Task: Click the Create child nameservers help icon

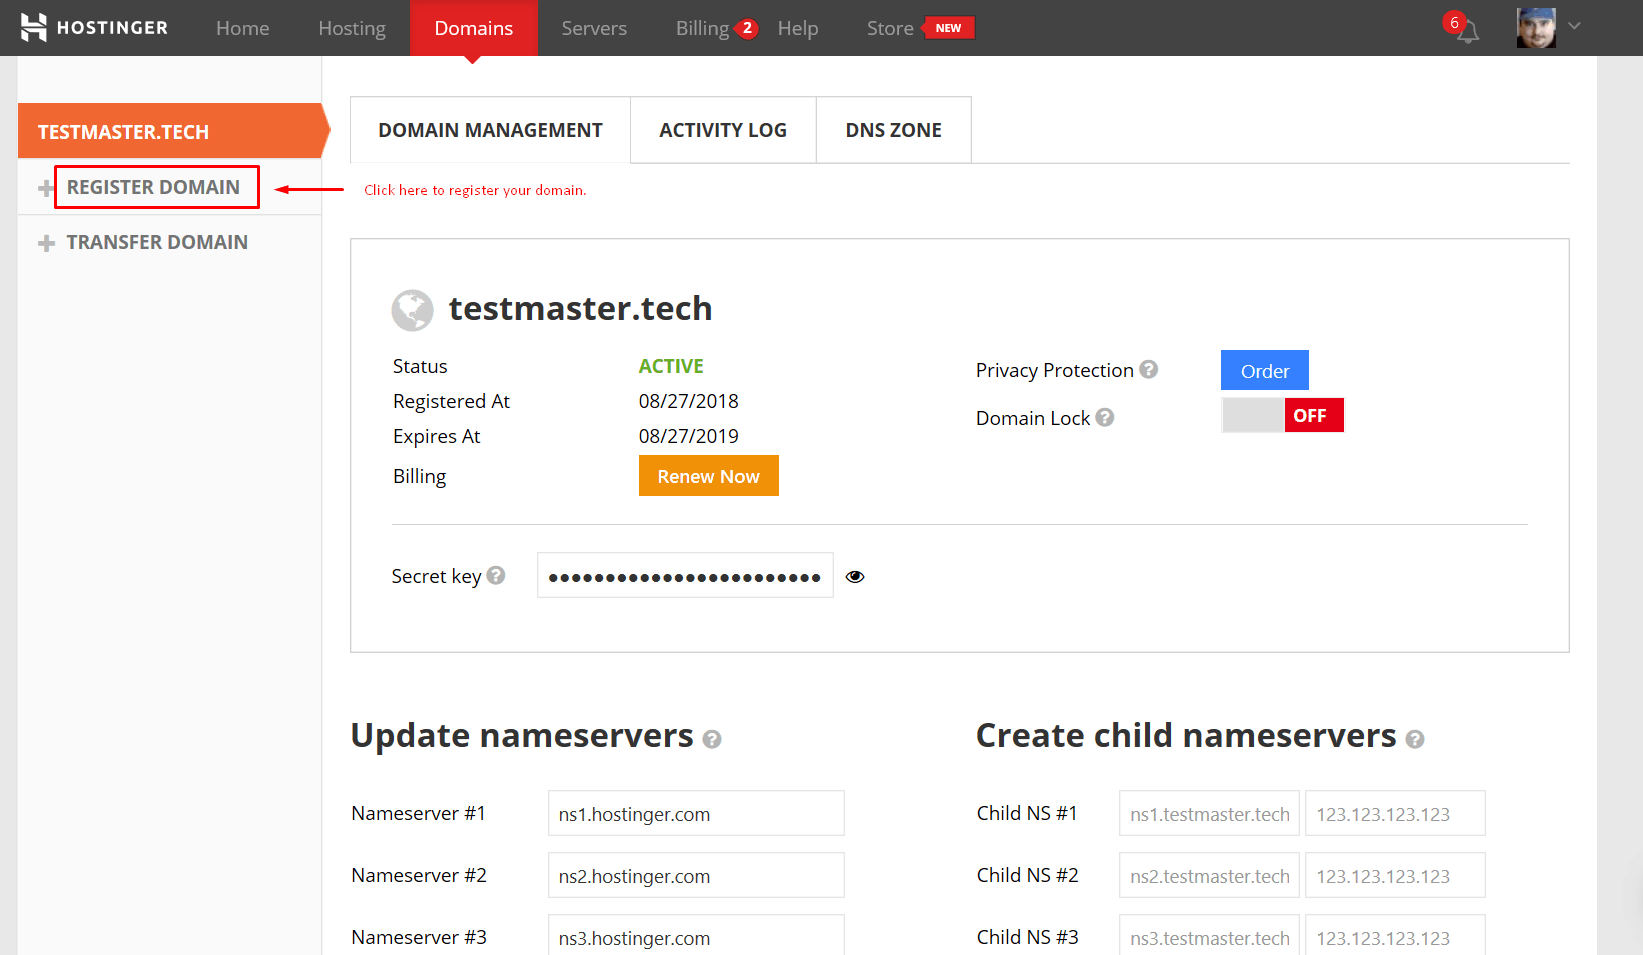Action: click(x=1415, y=739)
